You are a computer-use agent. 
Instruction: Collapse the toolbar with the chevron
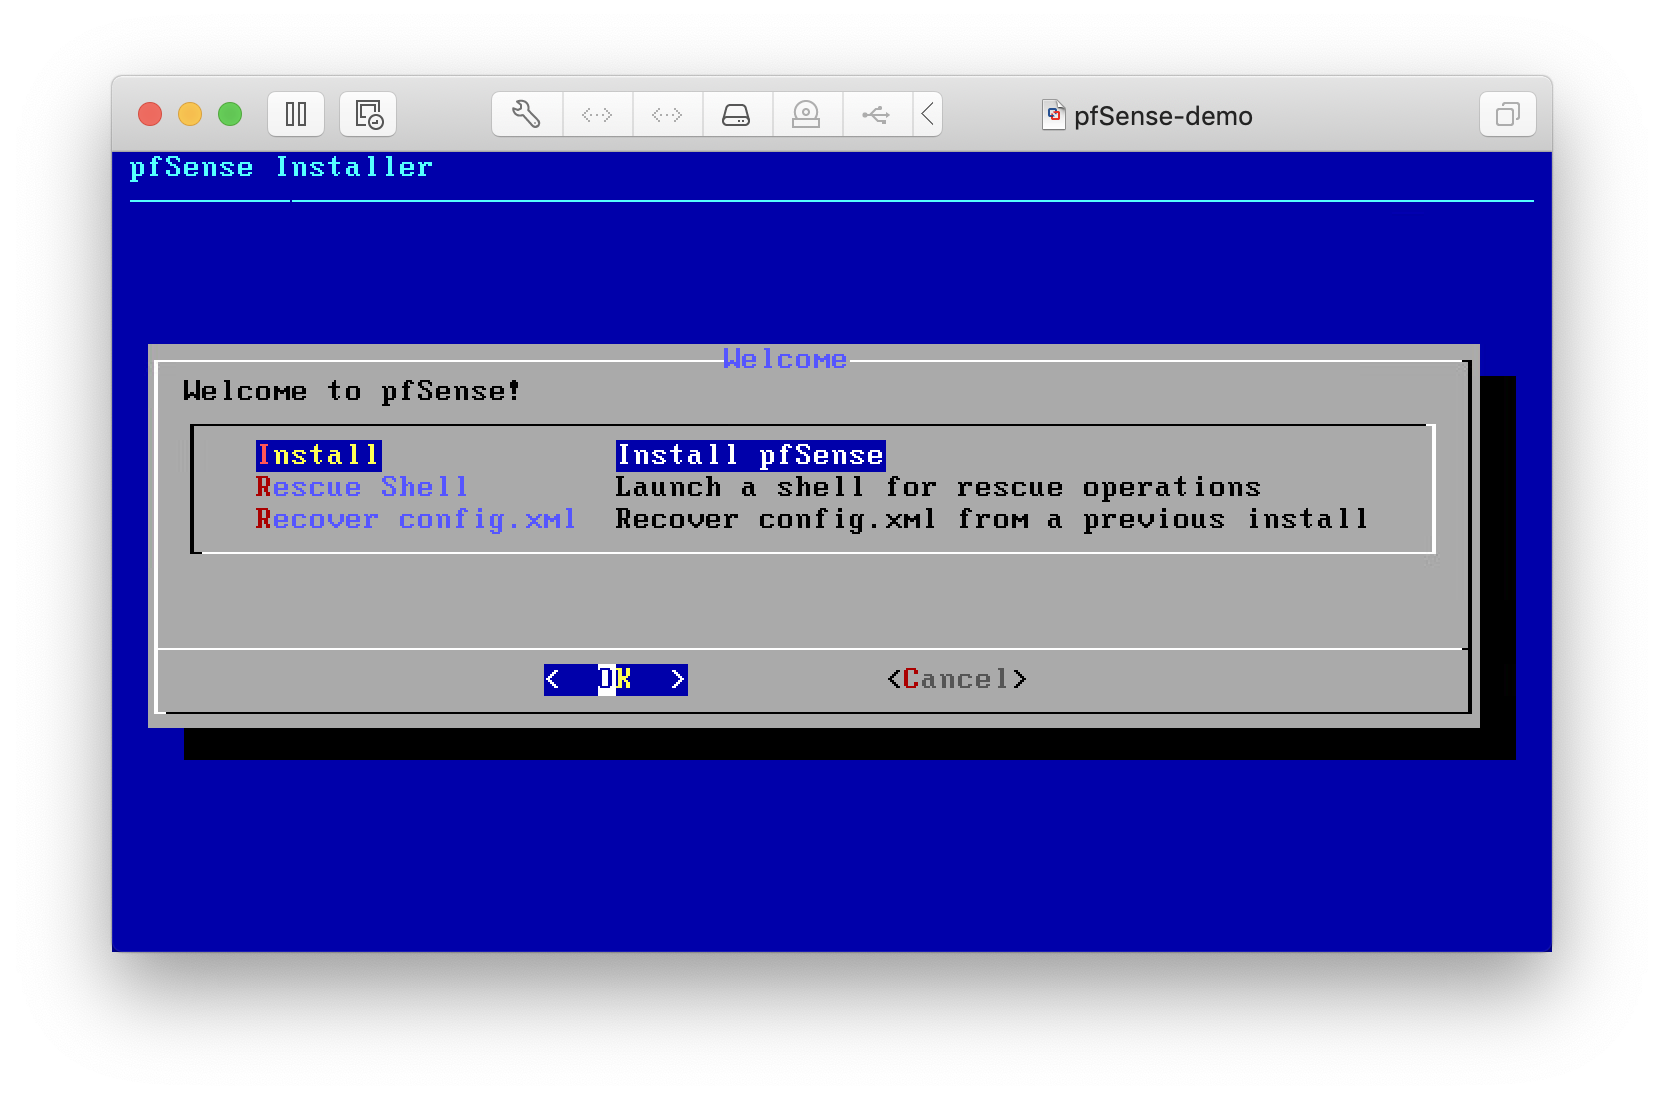point(928,114)
